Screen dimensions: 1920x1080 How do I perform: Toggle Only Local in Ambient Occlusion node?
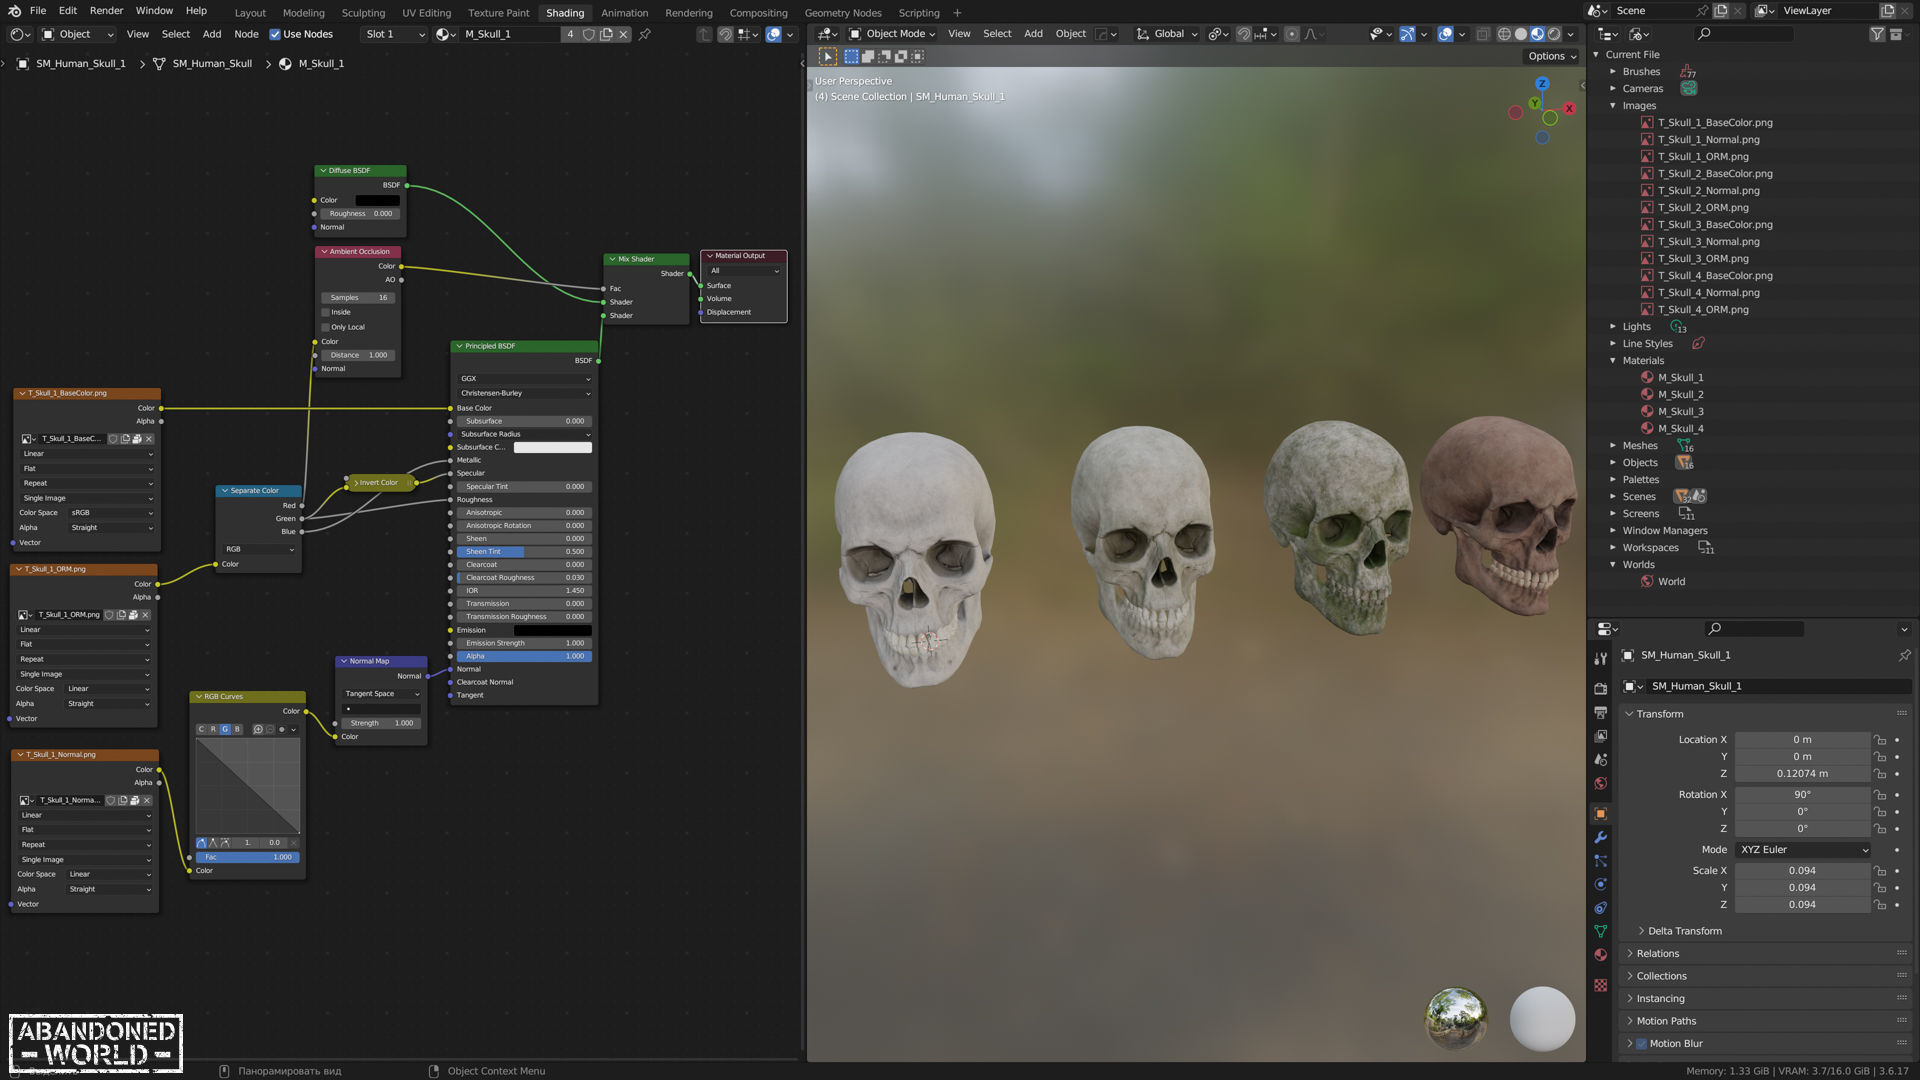pyautogui.click(x=325, y=327)
